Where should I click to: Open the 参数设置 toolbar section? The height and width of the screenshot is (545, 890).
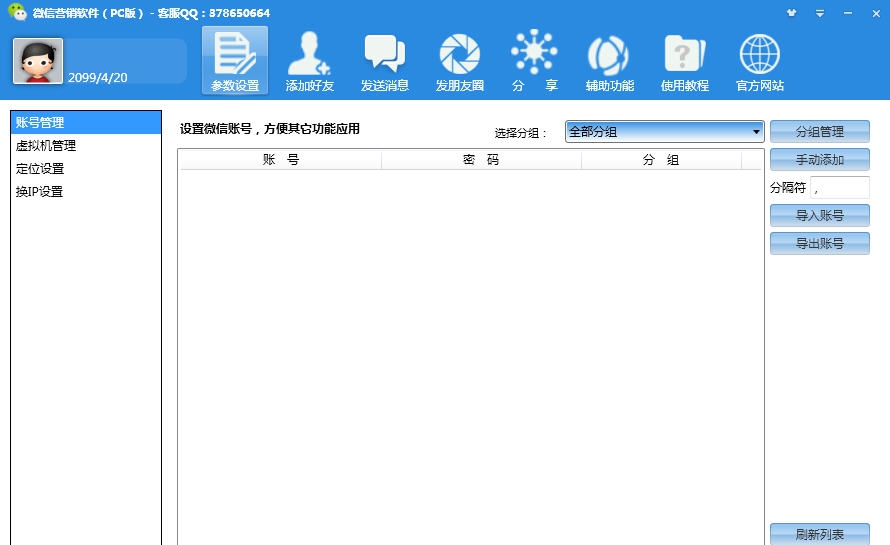(x=235, y=60)
